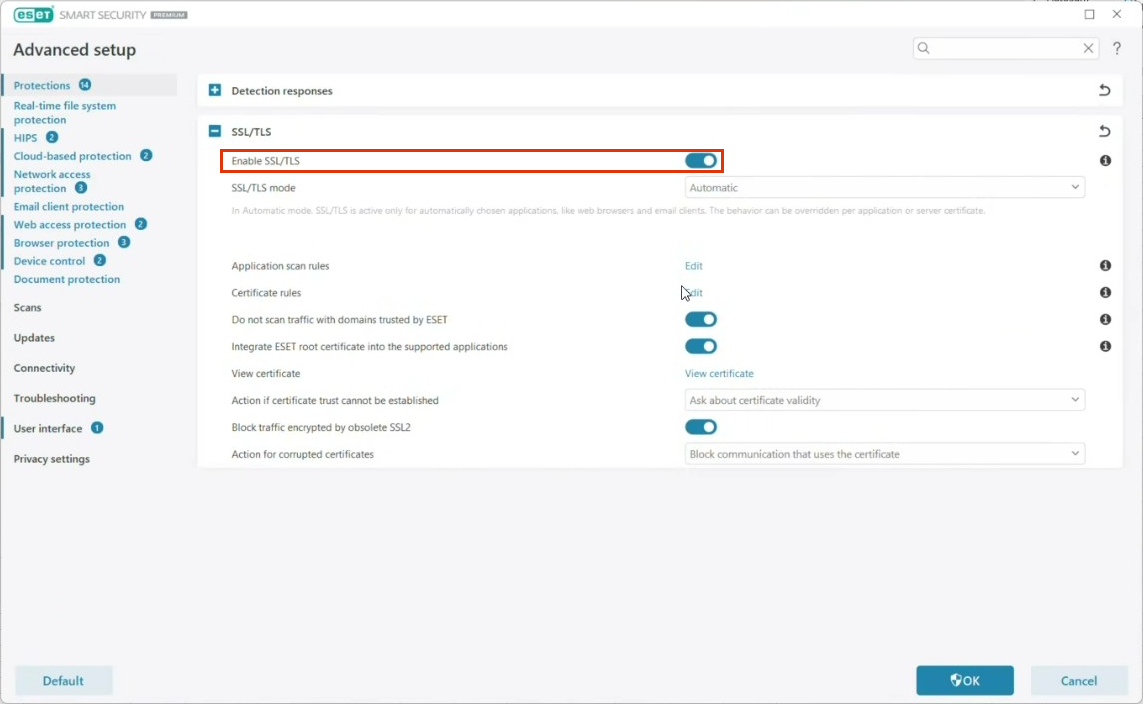Click the User interface 1 badge

(97, 428)
